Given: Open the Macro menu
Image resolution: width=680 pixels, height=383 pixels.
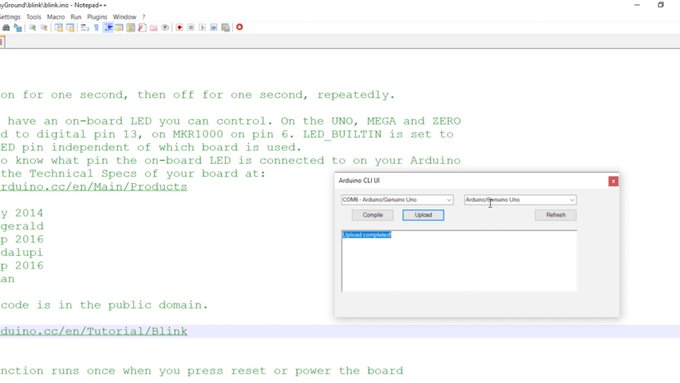Looking at the screenshot, I should 56,17.
